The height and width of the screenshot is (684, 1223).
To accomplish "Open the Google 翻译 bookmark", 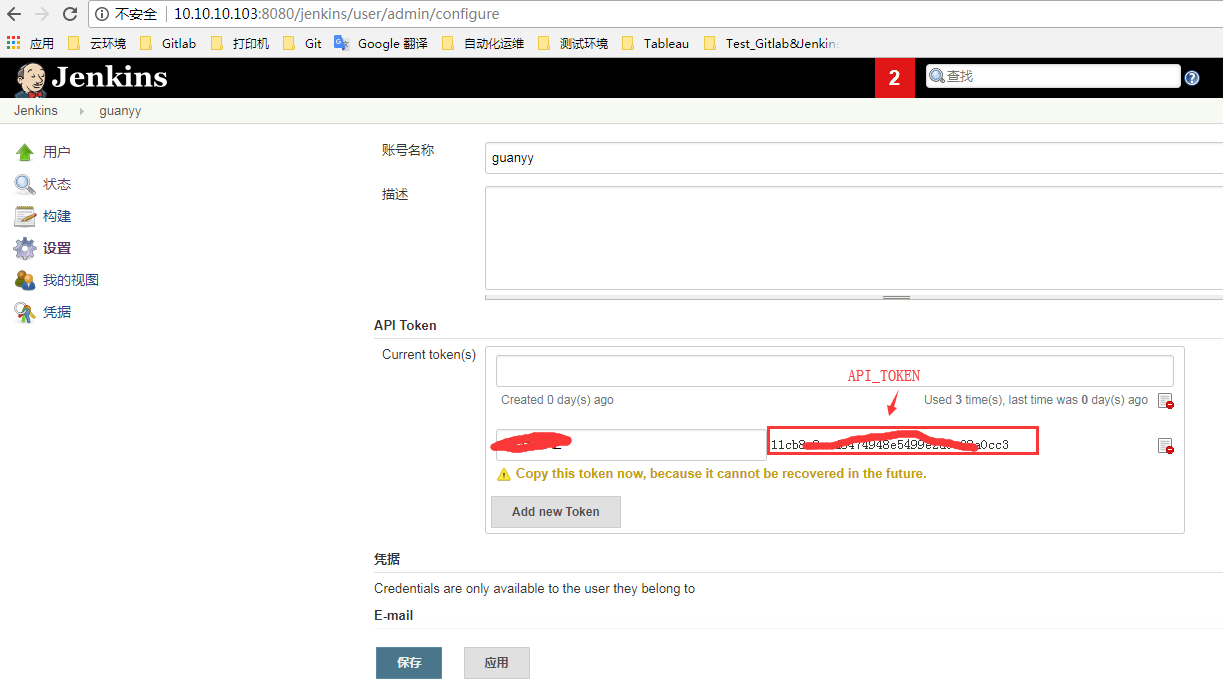I will point(381,43).
